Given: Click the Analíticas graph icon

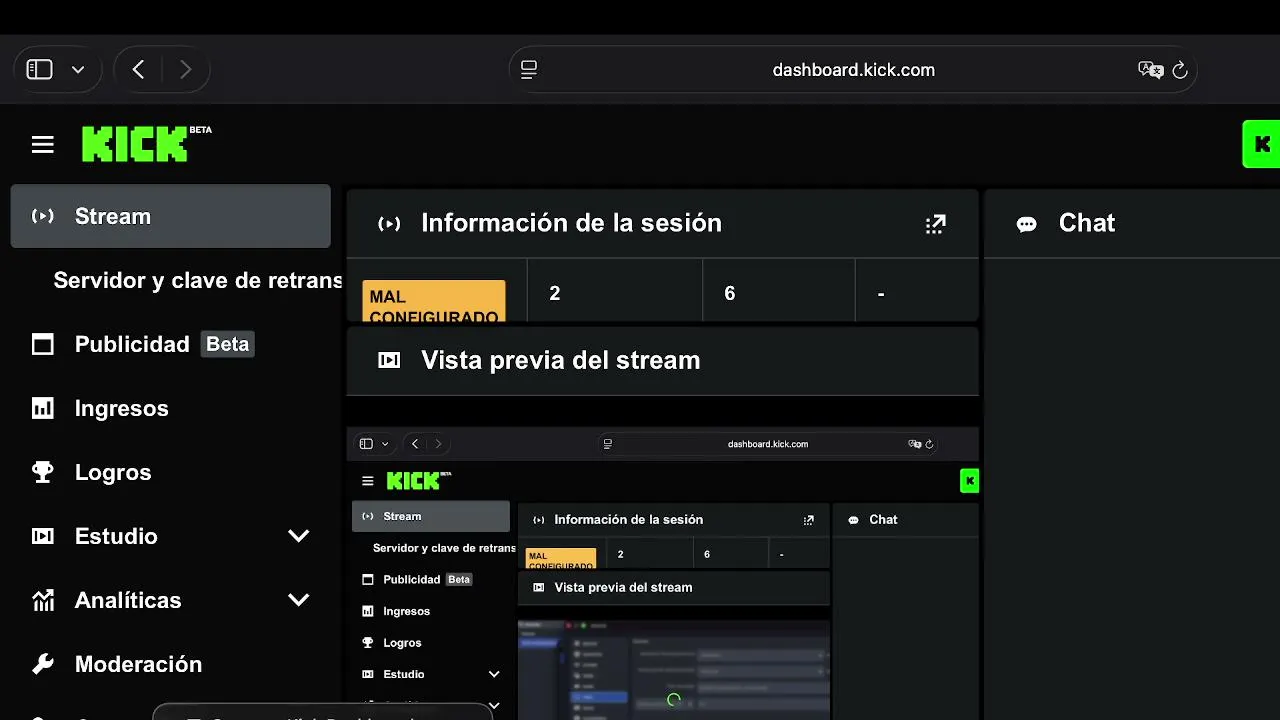Looking at the screenshot, I should pos(43,600).
